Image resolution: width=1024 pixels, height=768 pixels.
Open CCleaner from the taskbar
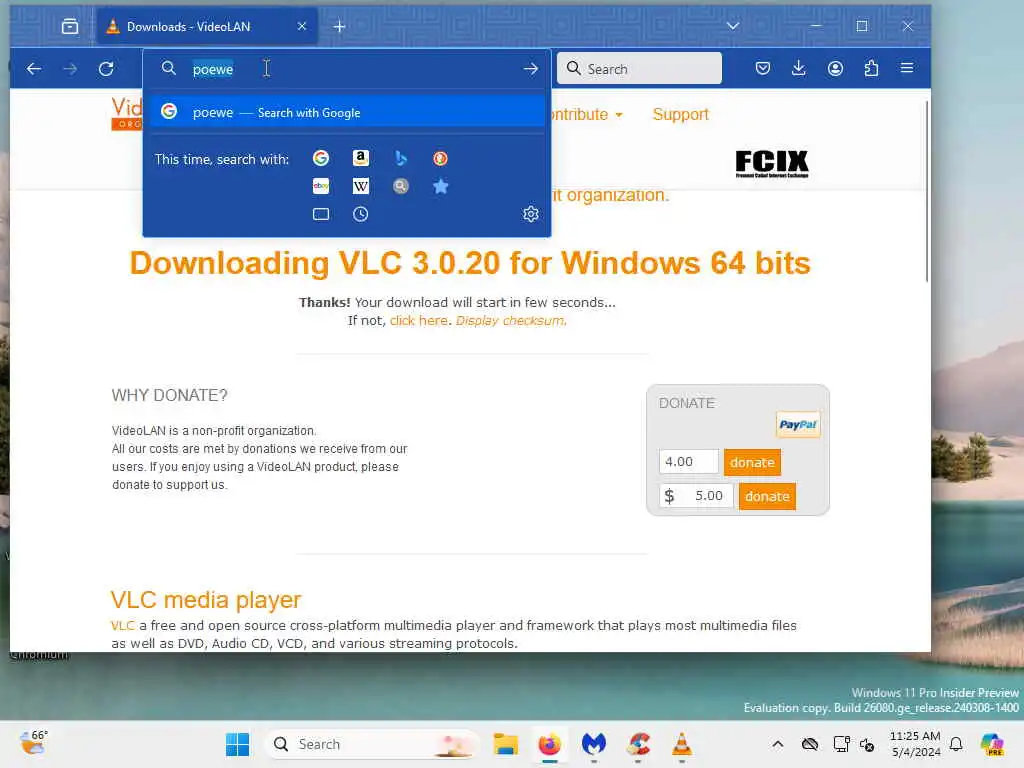point(638,744)
